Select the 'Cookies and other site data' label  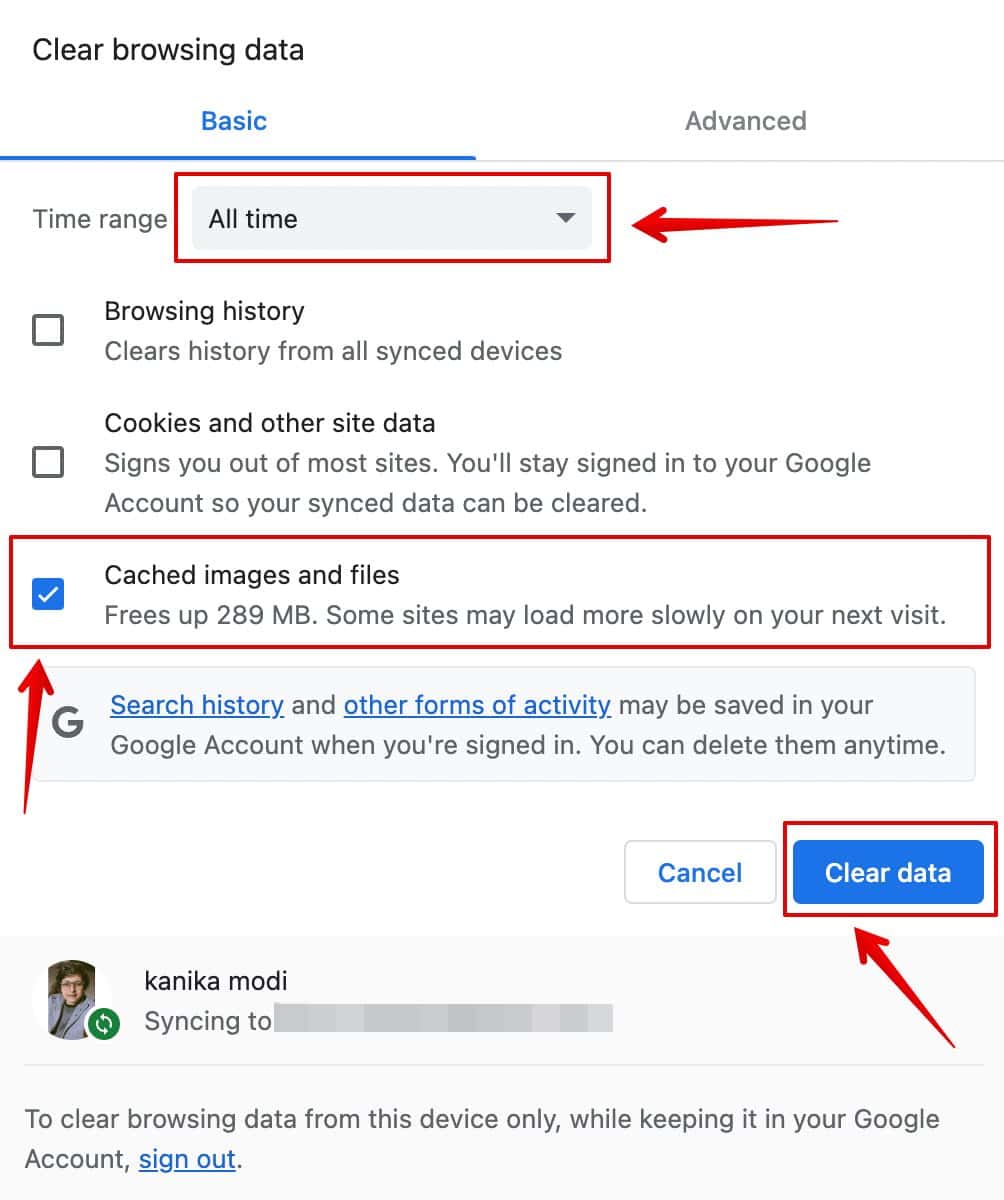point(269,423)
